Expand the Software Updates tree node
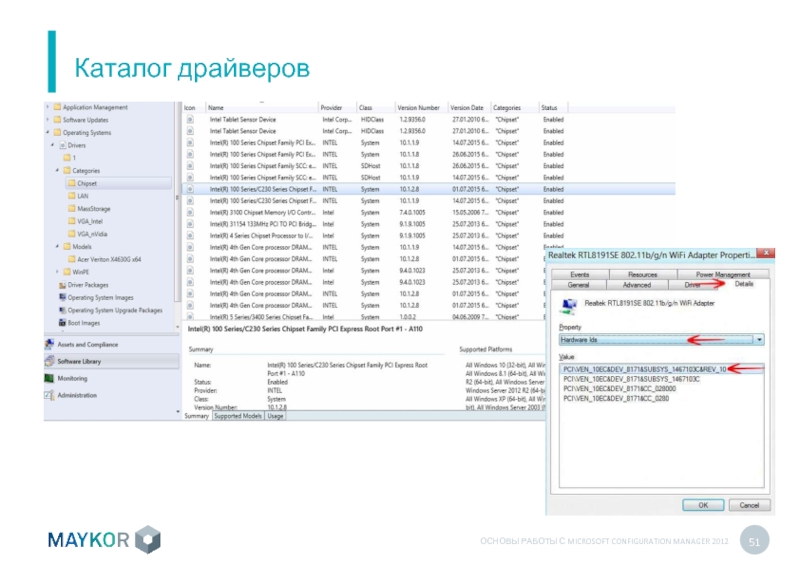 click(x=47, y=120)
